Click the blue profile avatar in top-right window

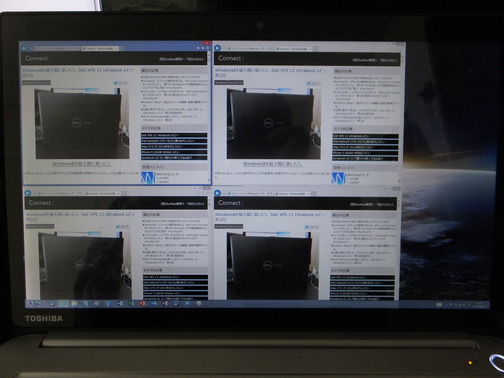point(338,178)
